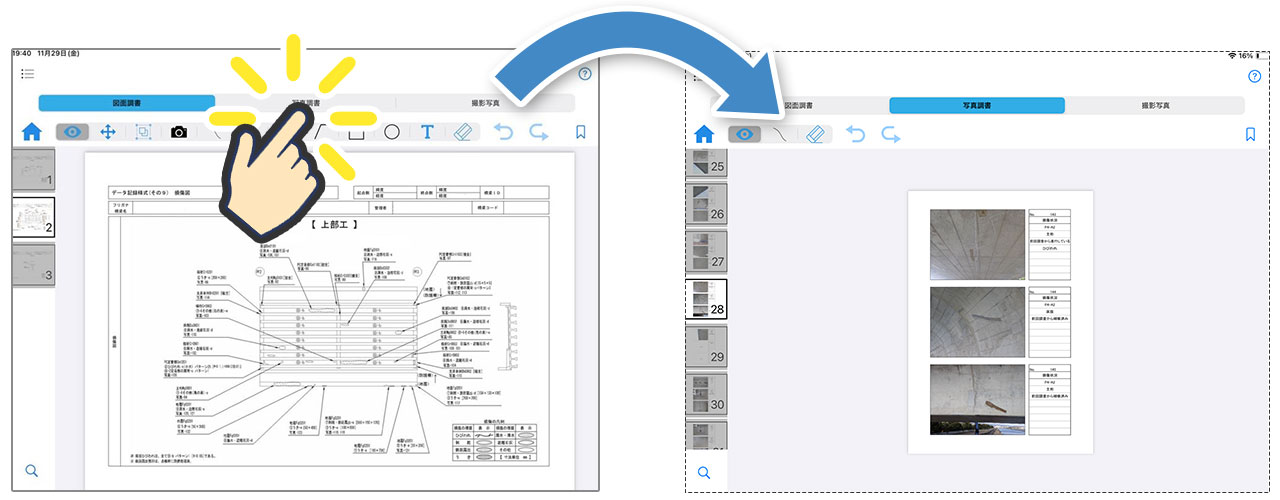Undo using the arrow next to the text eraser
The image size is (1280, 500).
tap(504, 132)
